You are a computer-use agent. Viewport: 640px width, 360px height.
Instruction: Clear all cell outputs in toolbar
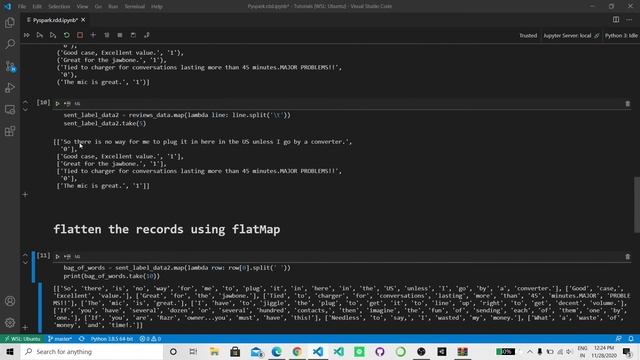click(x=107, y=36)
